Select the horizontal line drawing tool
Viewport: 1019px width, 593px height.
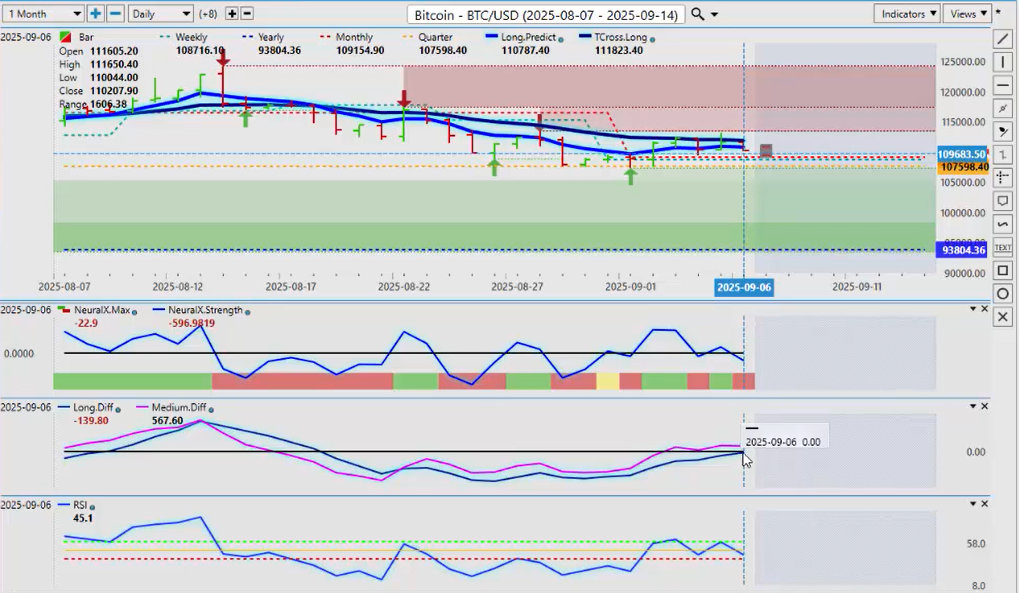(x=1003, y=85)
